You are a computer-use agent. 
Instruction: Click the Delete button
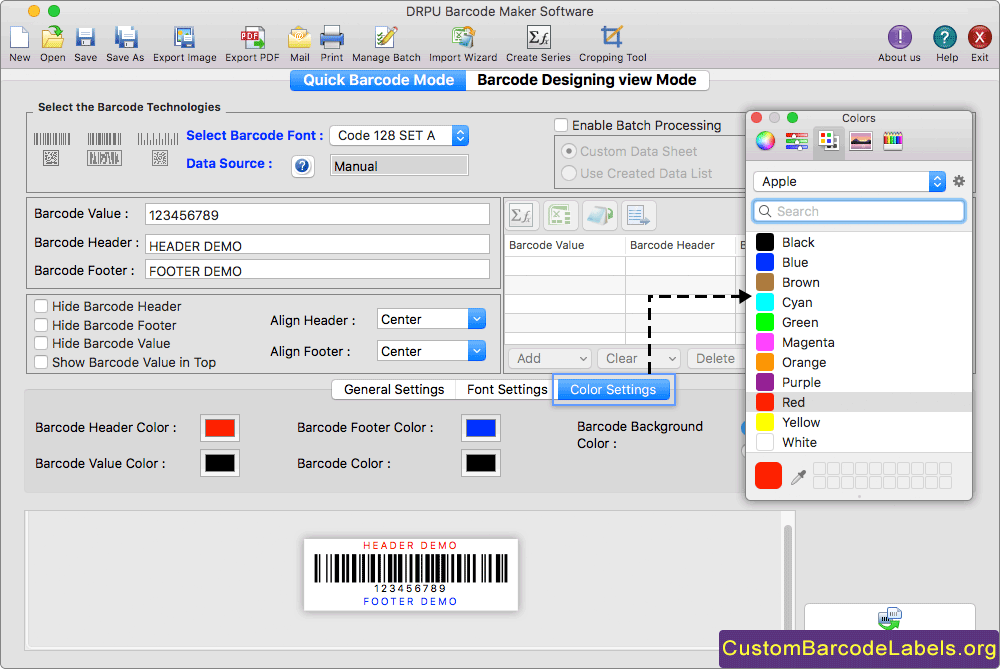[715, 358]
